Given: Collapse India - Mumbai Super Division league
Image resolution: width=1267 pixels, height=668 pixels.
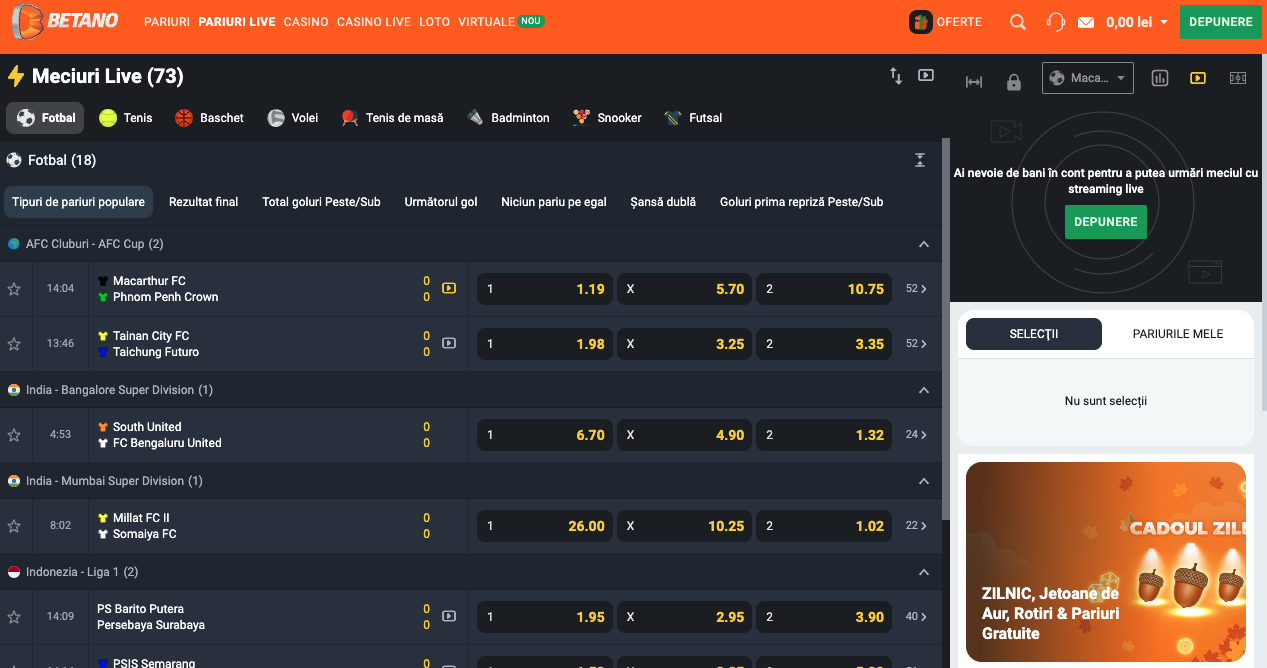Looking at the screenshot, I should [x=924, y=481].
